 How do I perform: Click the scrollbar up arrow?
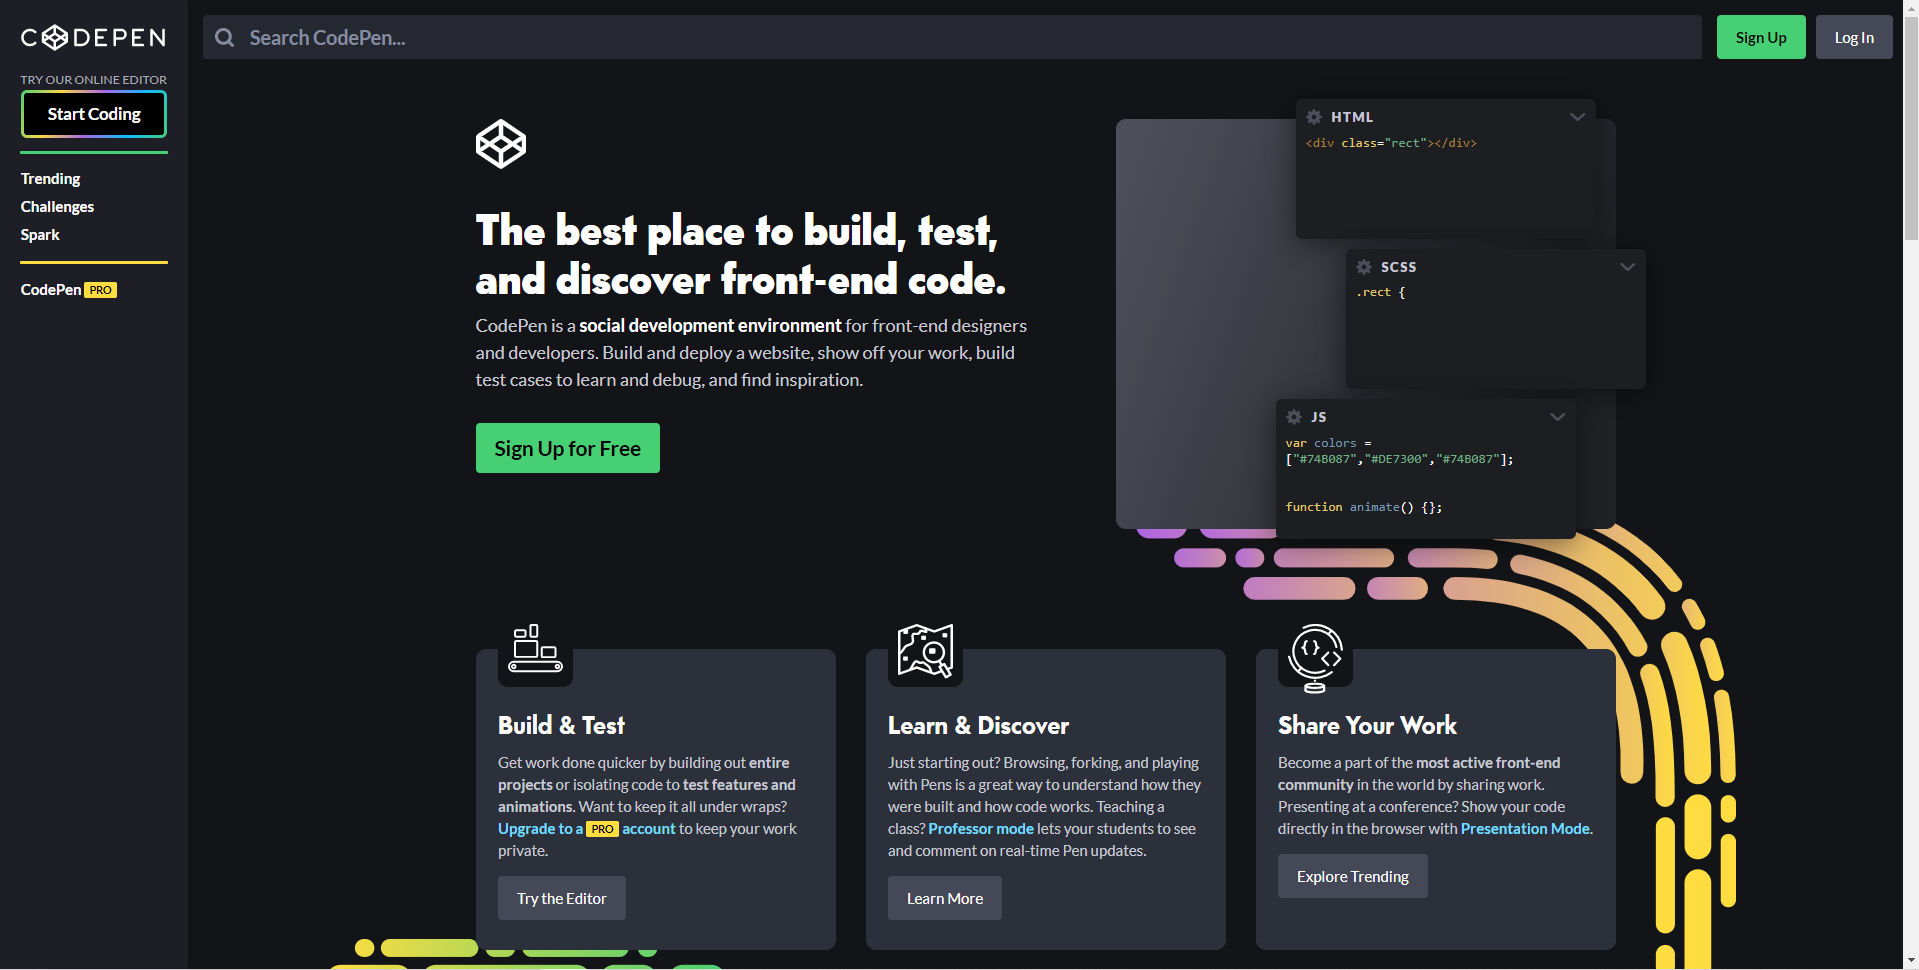click(1911, 8)
